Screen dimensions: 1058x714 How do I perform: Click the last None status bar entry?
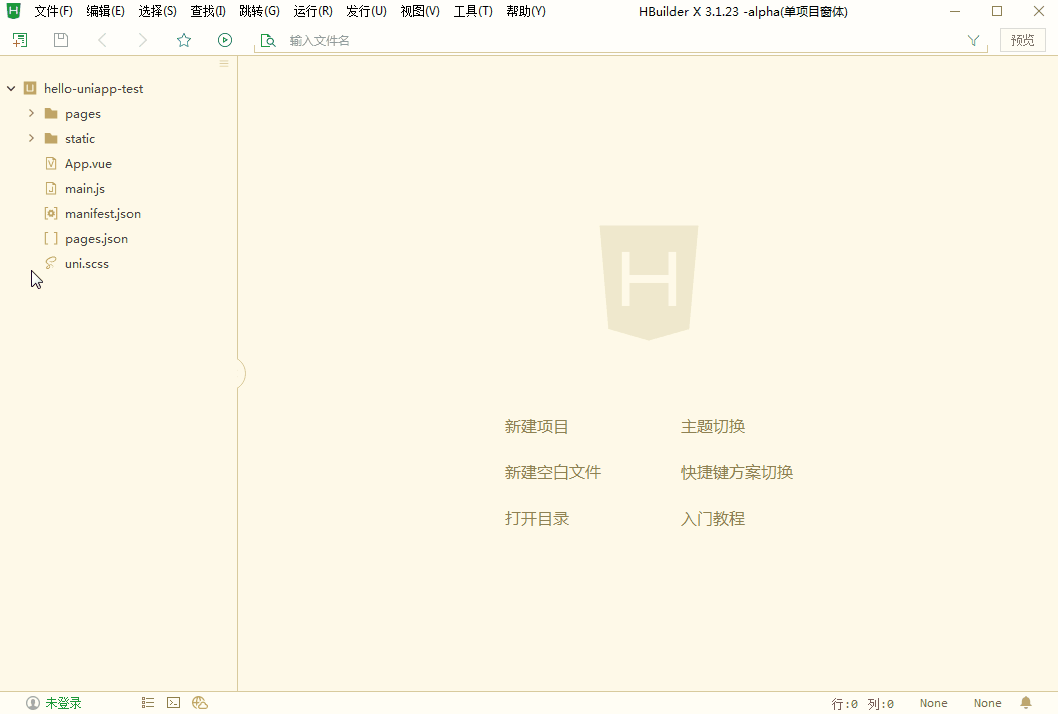click(987, 703)
